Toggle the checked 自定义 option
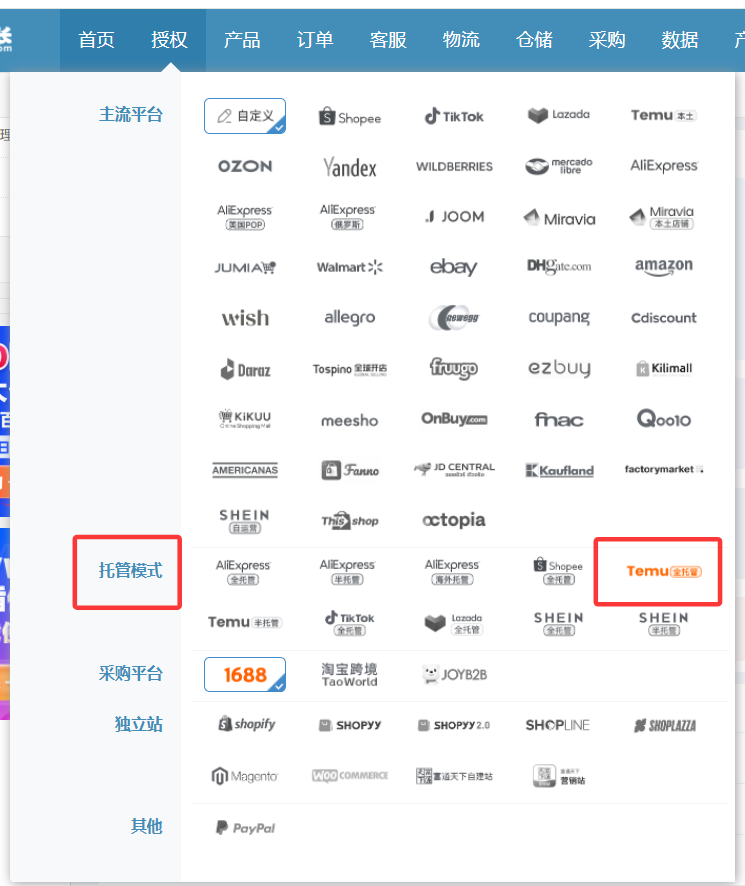Image resolution: width=745 pixels, height=886 pixels. [x=245, y=116]
